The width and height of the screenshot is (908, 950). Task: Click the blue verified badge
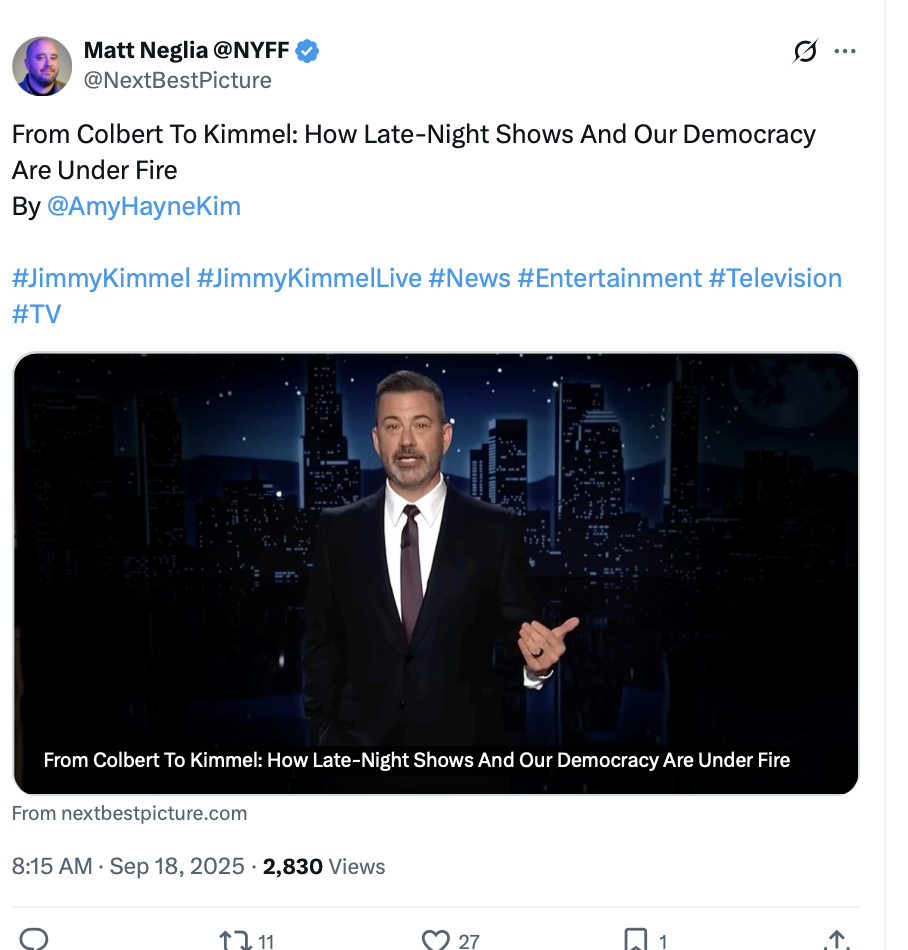pos(307,51)
